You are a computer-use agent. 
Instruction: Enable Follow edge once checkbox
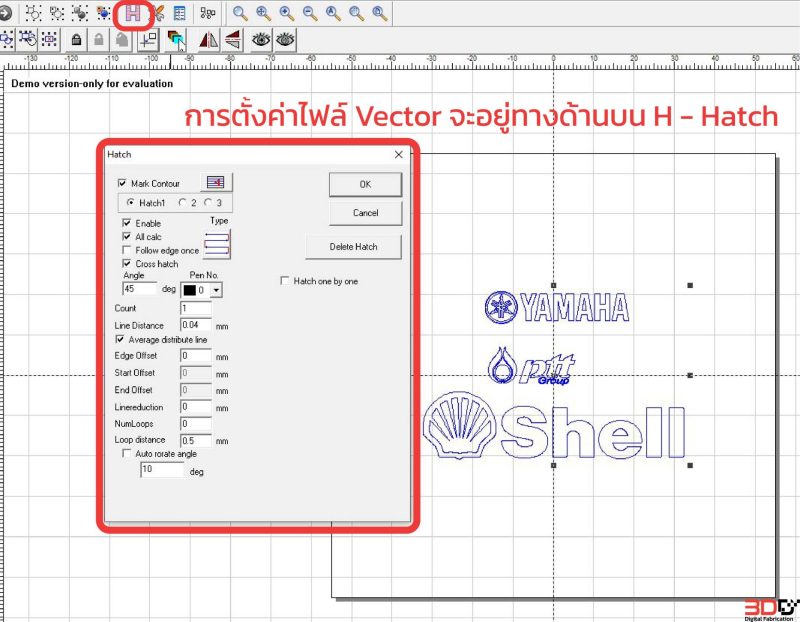pos(127,250)
